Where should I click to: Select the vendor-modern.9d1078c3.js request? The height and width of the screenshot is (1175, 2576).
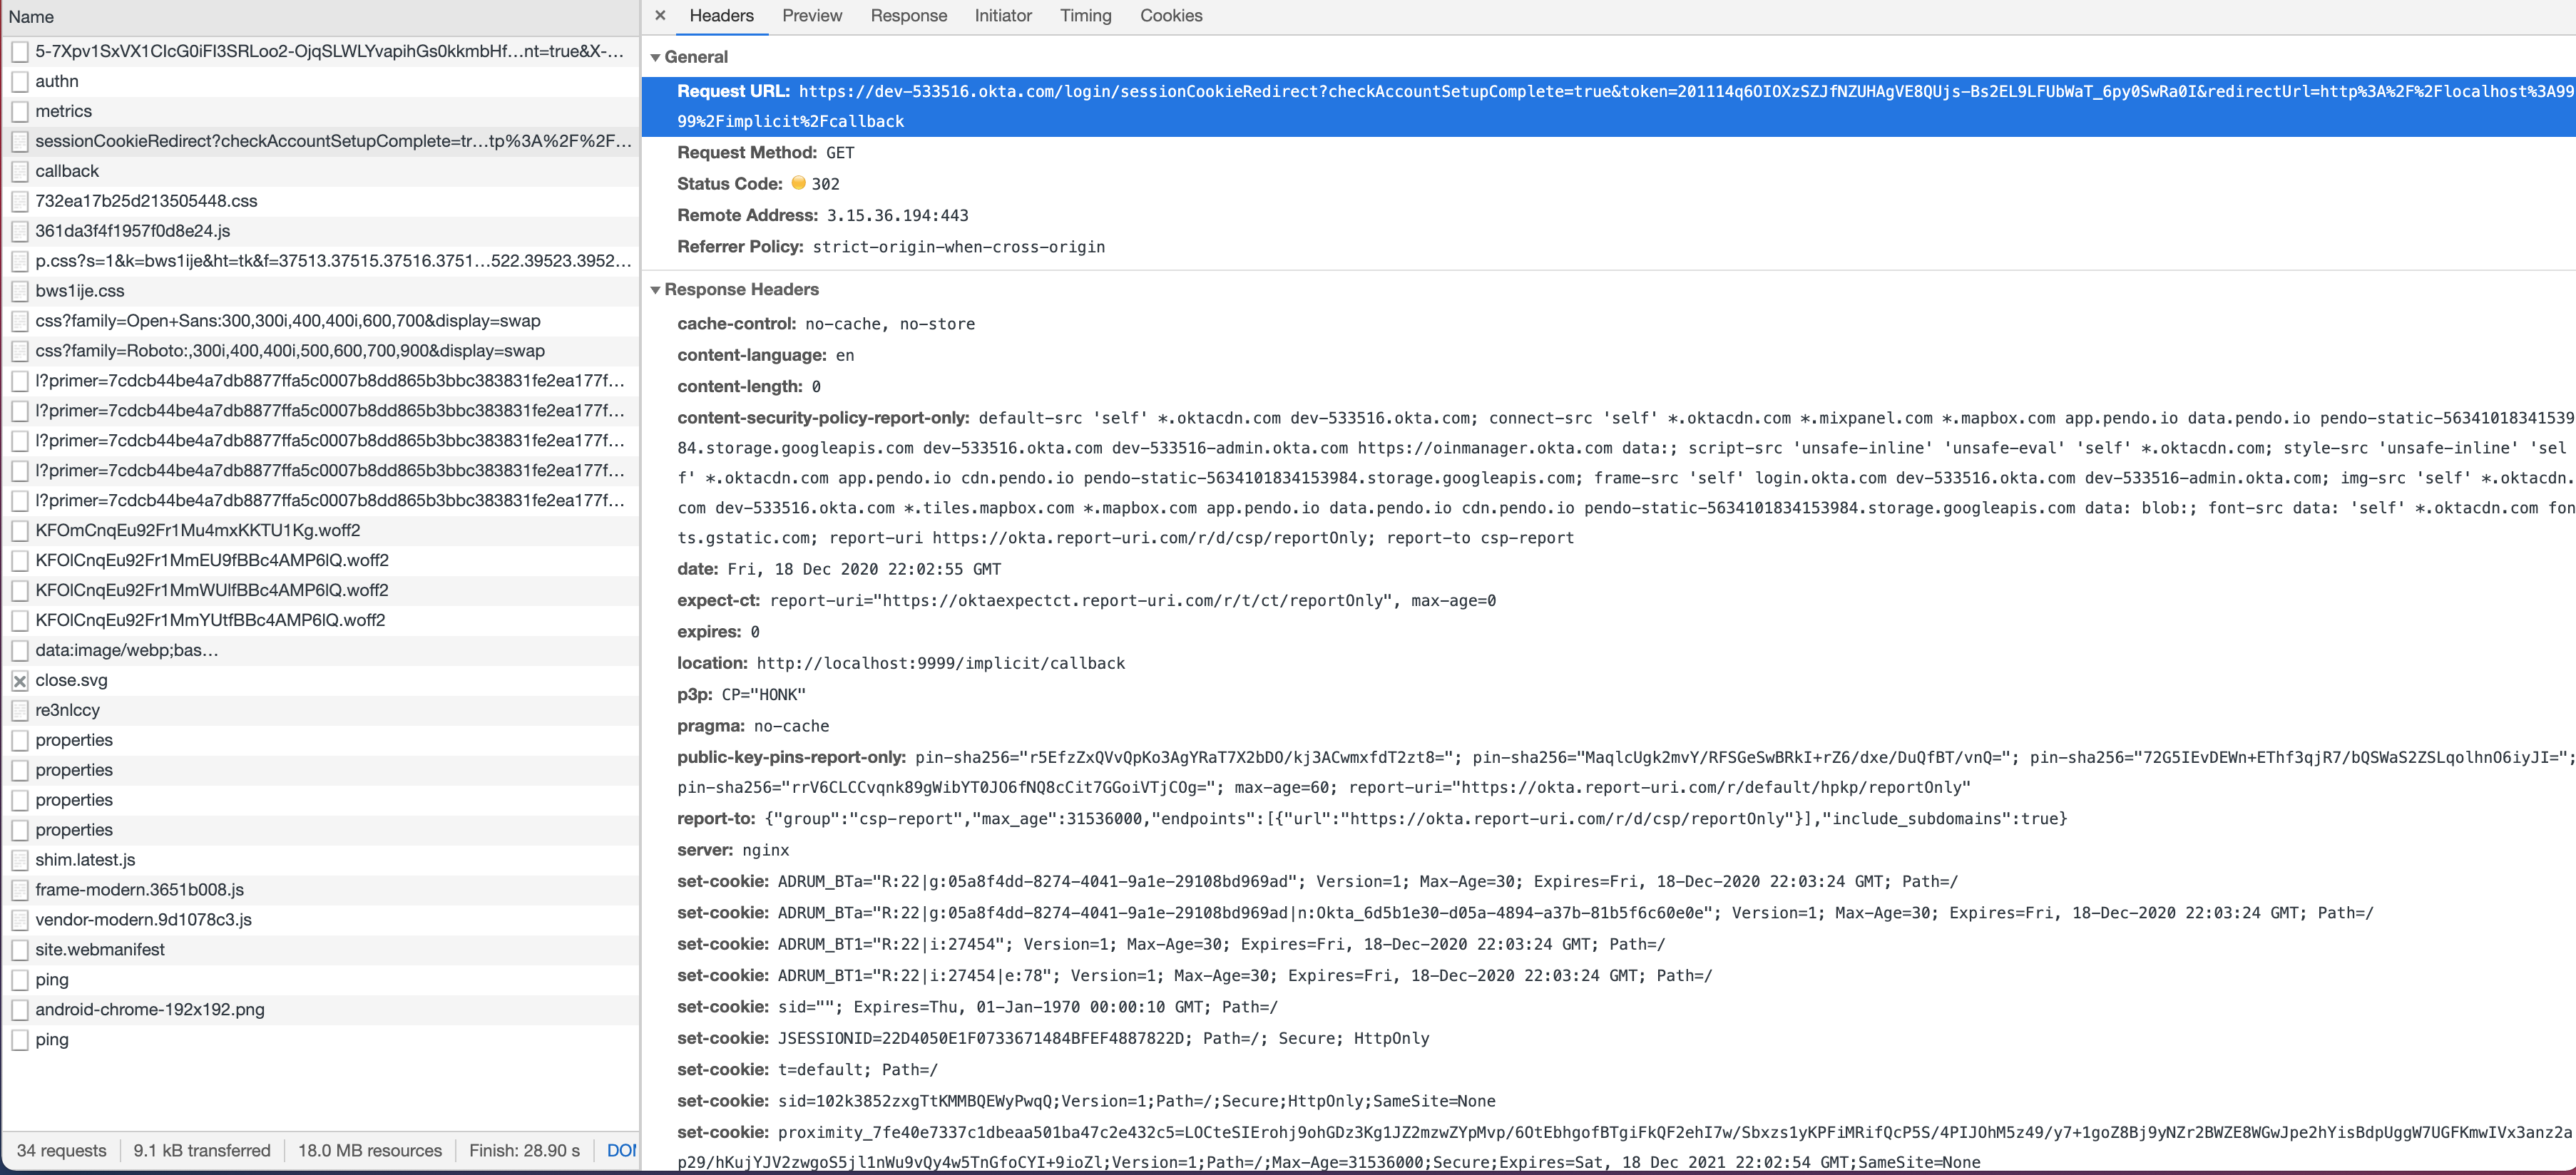[144, 919]
